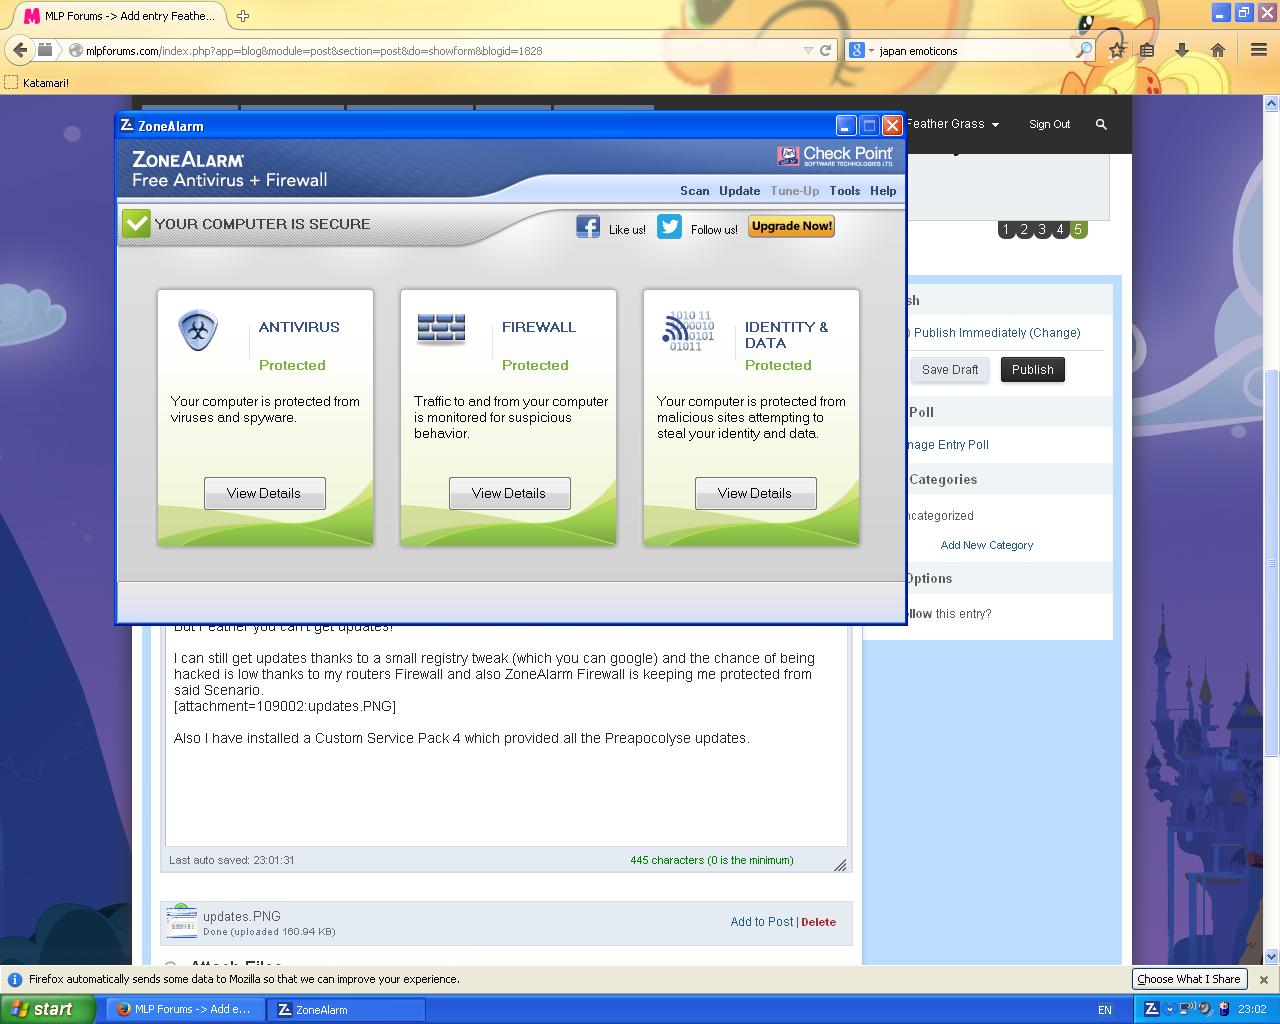Screen dimensions: 1280x1024
Task: Click the Identity & Data binary icon
Action: (688, 331)
